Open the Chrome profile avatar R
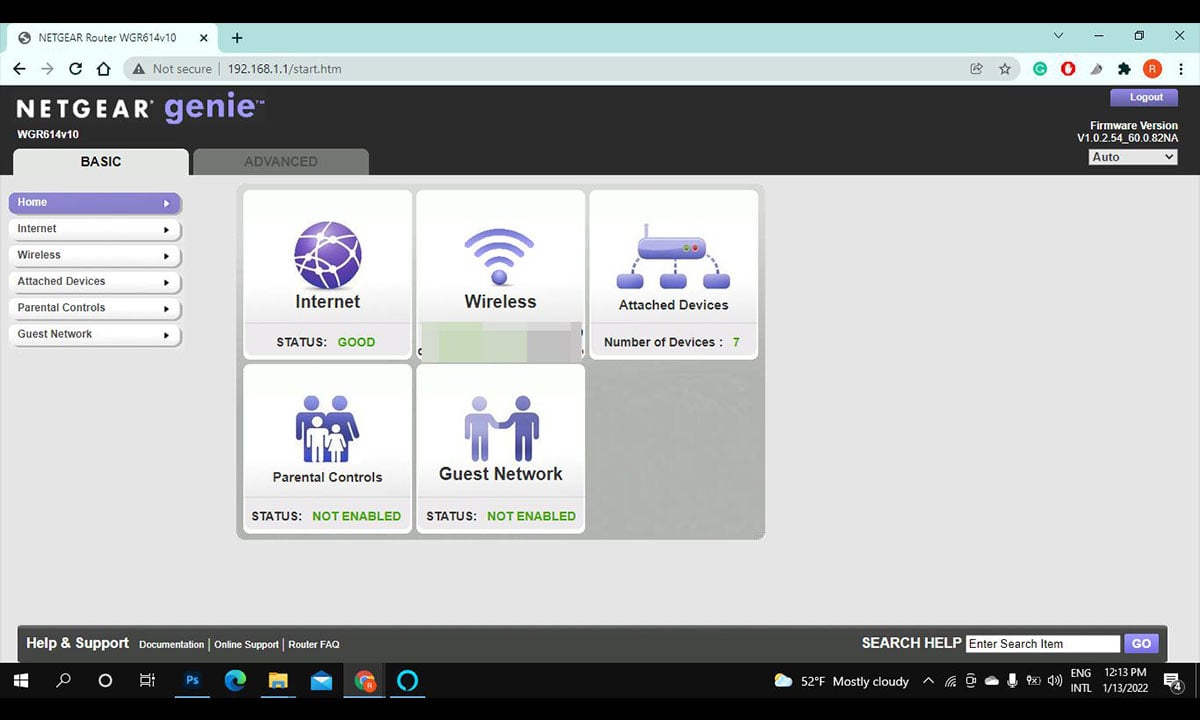 (x=1152, y=69)
